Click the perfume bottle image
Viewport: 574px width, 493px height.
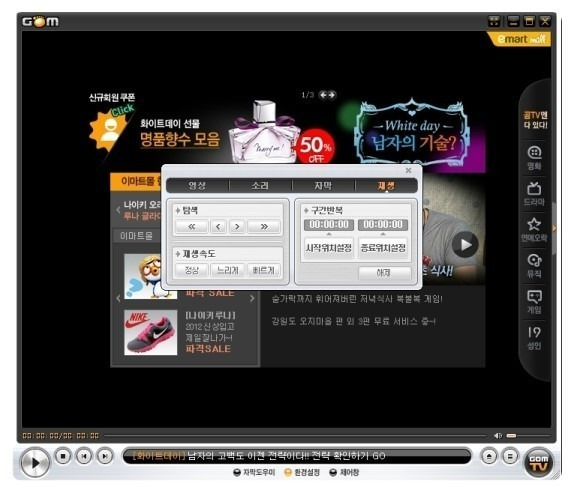pyautogui.click(x=263, y=132)
